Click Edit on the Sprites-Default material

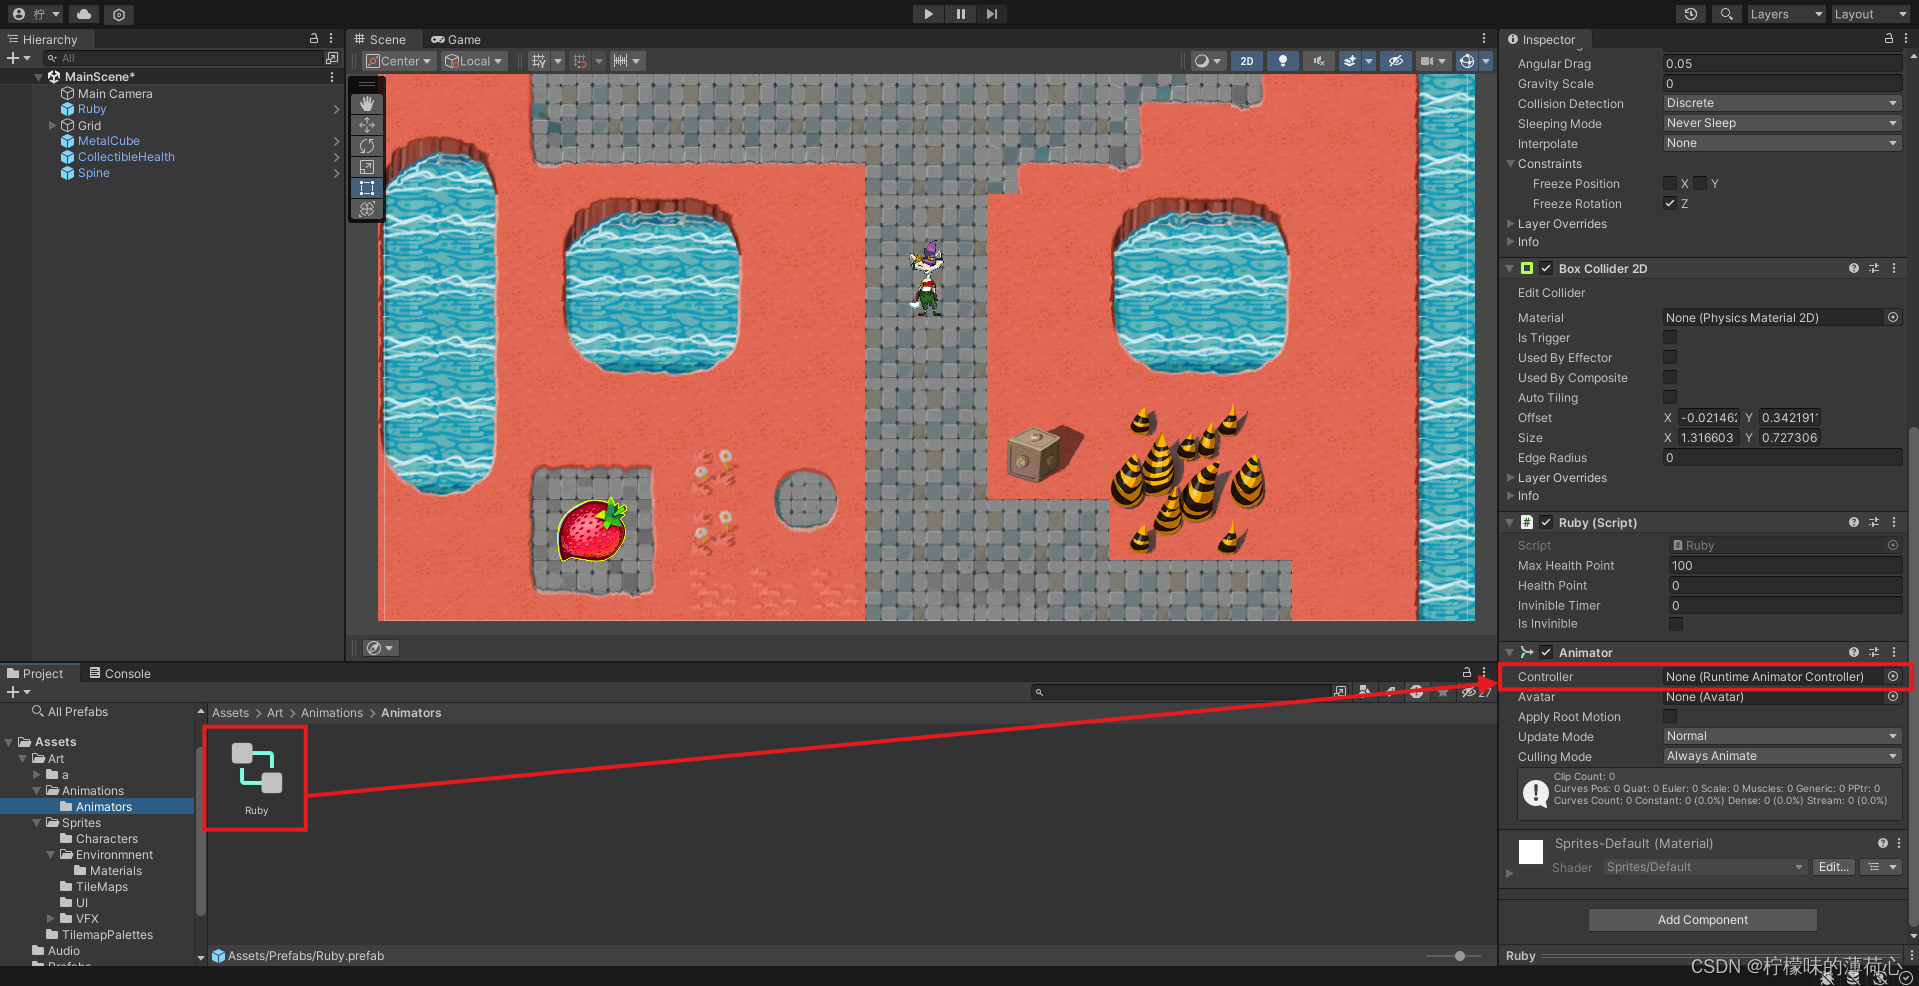[1833, 866]
